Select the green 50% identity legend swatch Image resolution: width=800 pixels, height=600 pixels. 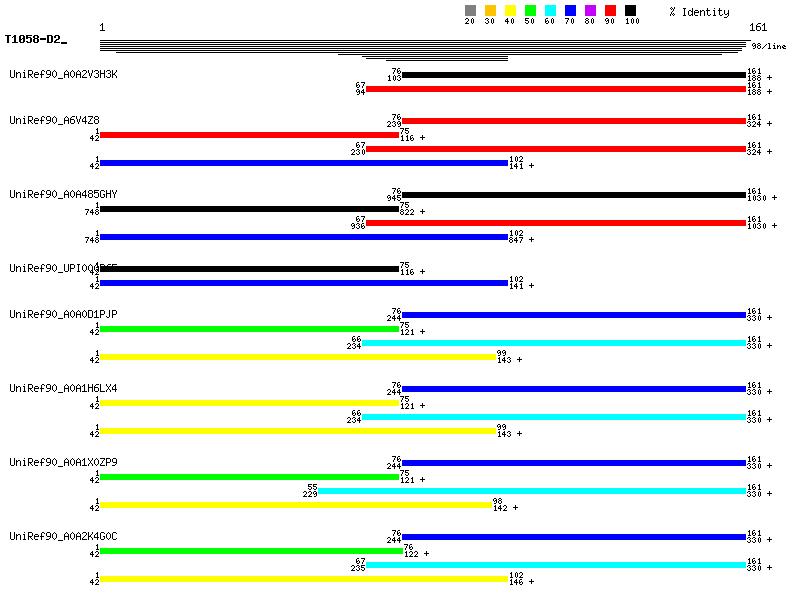(530, 11)
